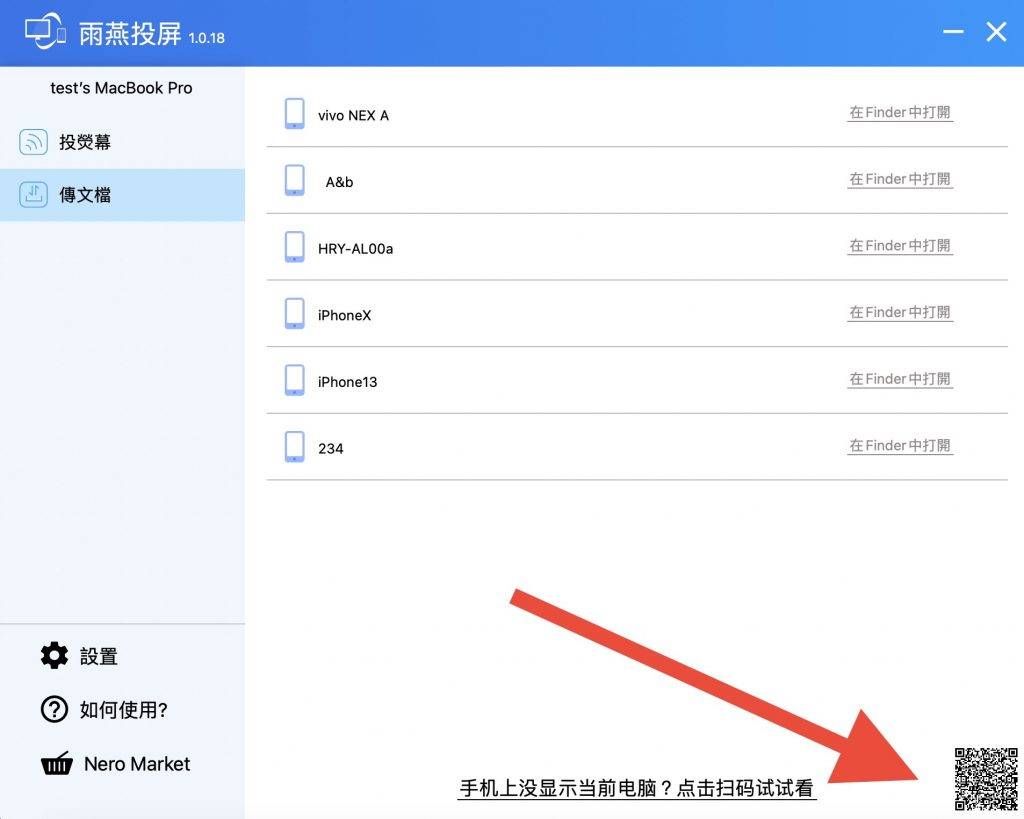Click phone icon beside HRY-AL00a
The height and width of the screenshot is (819, 1024).
coord(295,247)
